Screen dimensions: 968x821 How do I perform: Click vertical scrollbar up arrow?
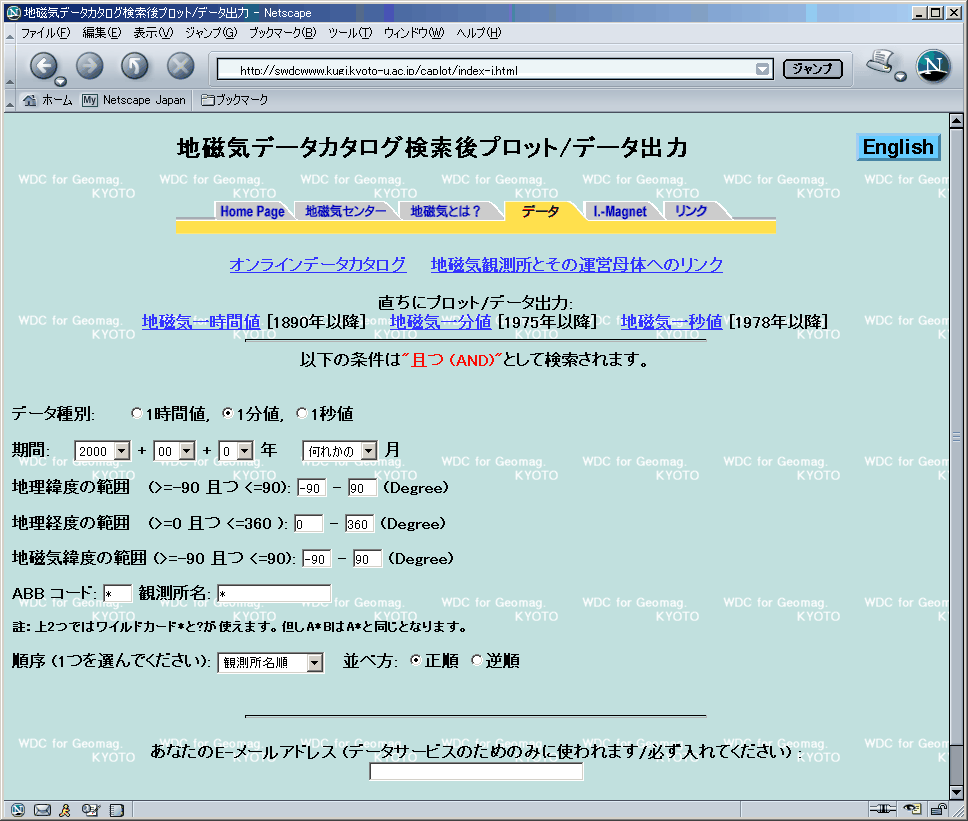pyautogui.click(x=956, y=121)
